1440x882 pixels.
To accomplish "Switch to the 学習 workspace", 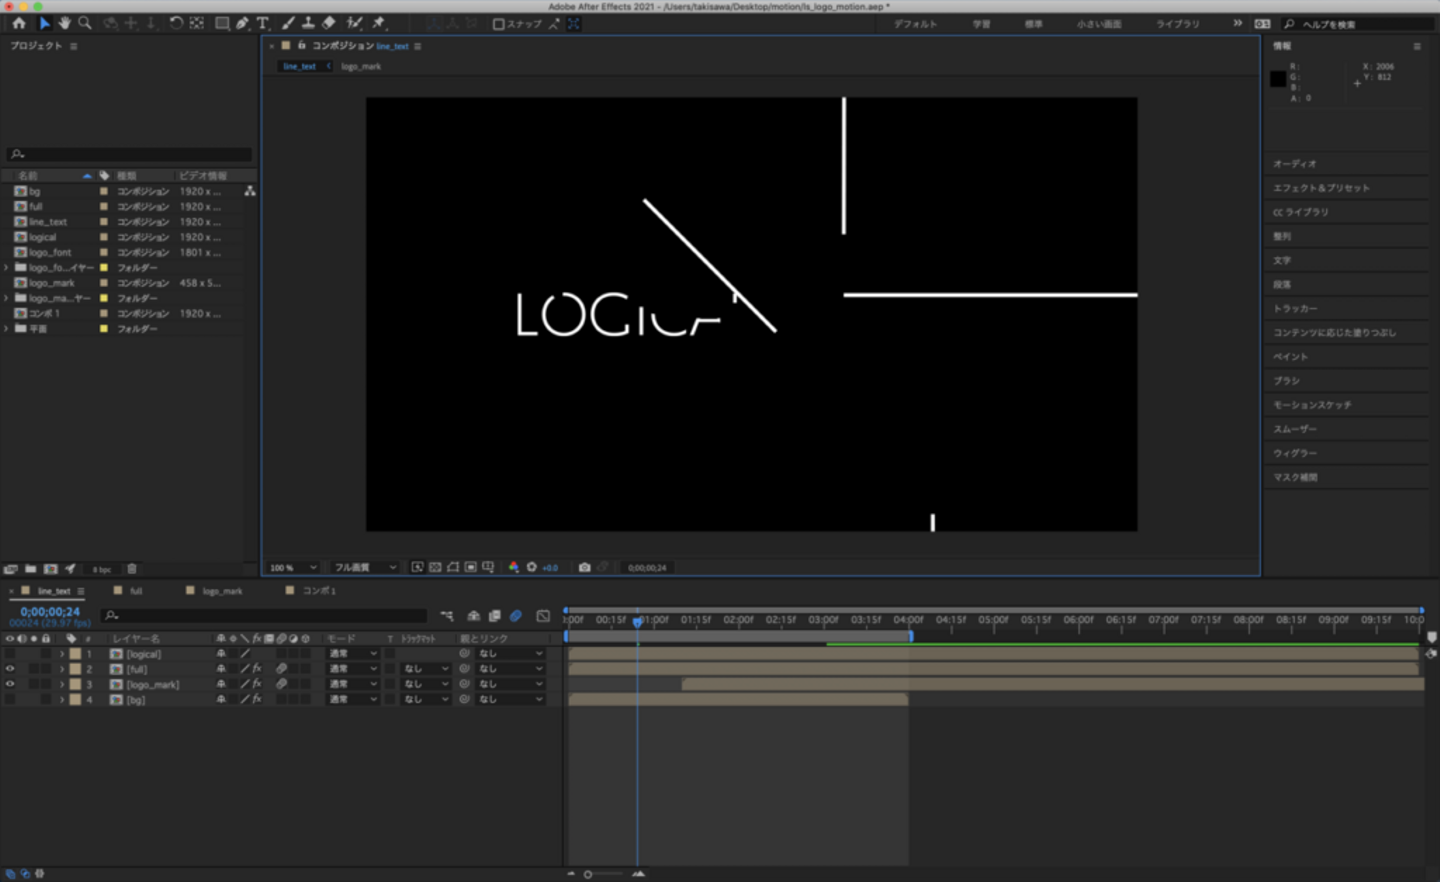I will coord(982,24).
